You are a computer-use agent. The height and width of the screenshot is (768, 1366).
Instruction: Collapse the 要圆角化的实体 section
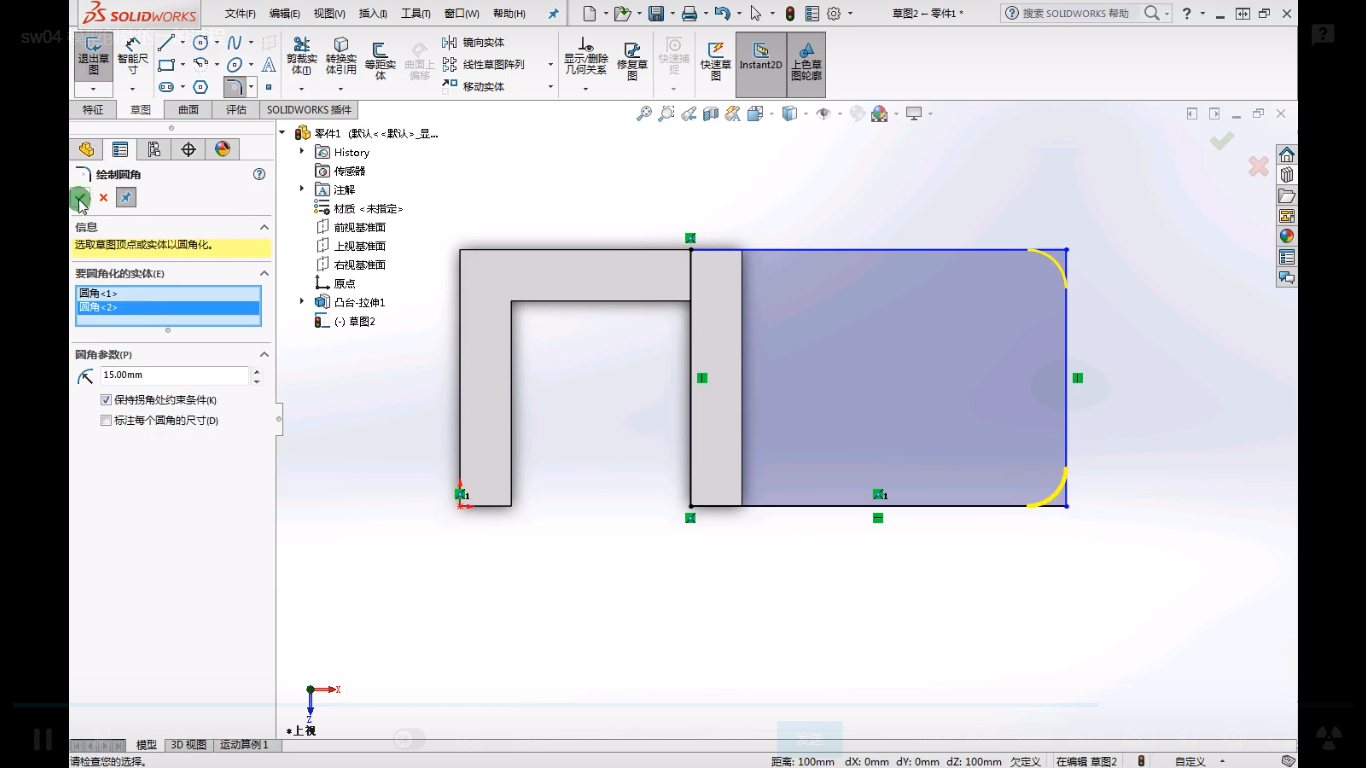[x=264, y=273]
